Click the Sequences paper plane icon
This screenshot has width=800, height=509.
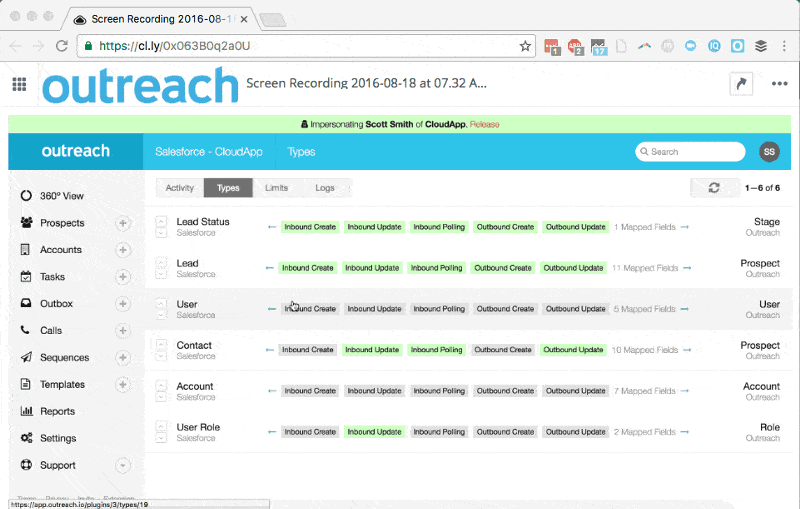click(26, 357)
